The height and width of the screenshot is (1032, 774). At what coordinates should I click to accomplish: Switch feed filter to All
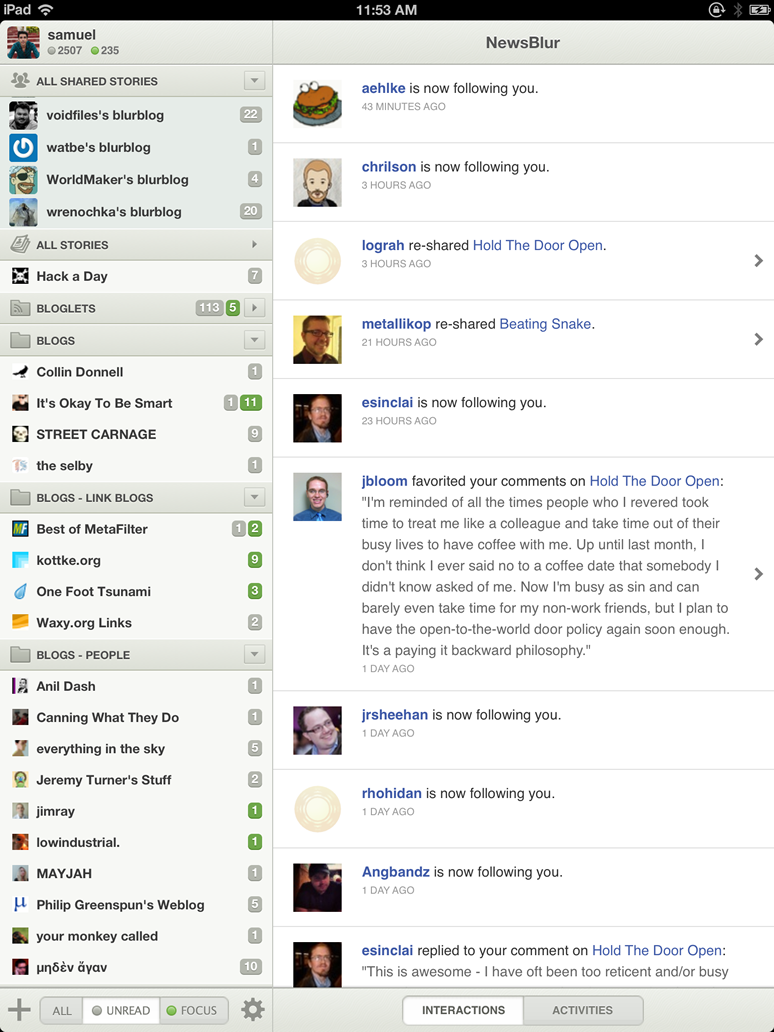point(62,1010)
